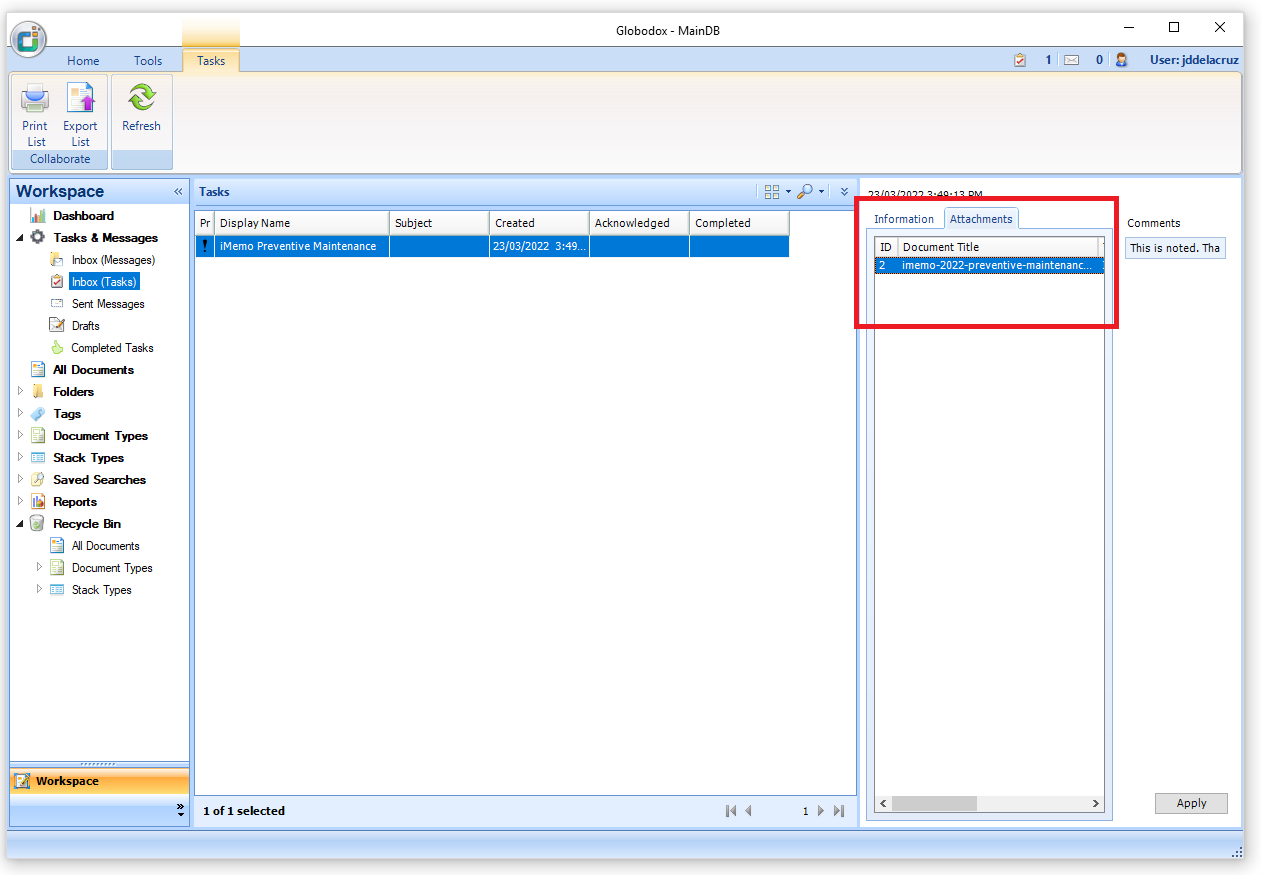Screen dimensions: 1261x875
Task: Open Recycle Bin's All Documents item
Action: (x=105, y=546)
